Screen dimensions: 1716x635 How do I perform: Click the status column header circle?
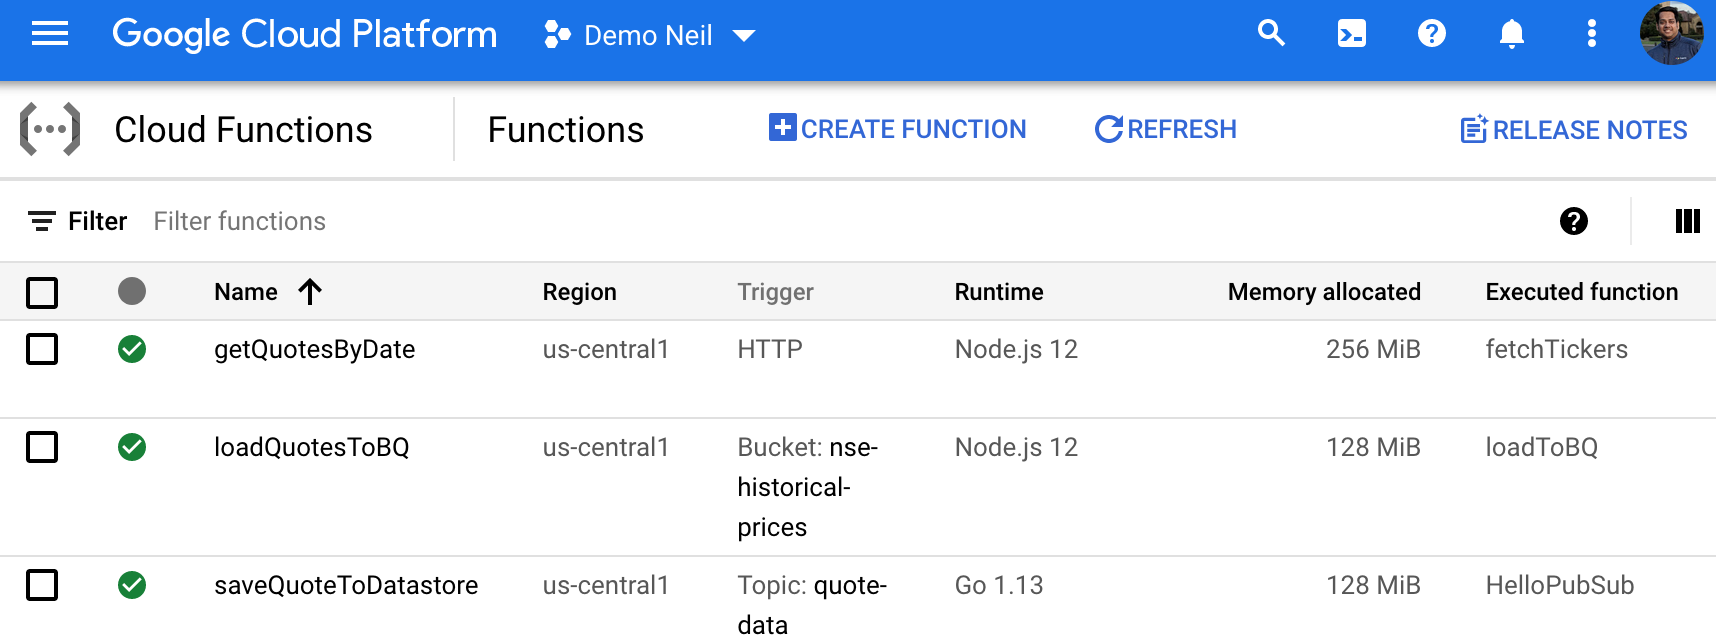[x=132, y=291]
